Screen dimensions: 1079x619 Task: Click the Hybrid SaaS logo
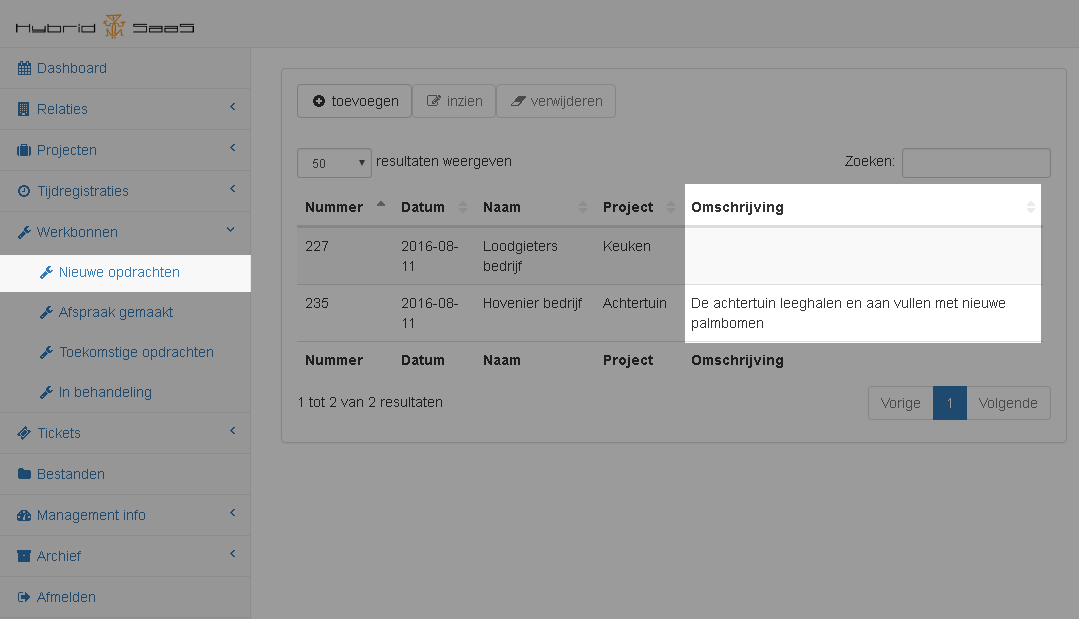(105, 26)
